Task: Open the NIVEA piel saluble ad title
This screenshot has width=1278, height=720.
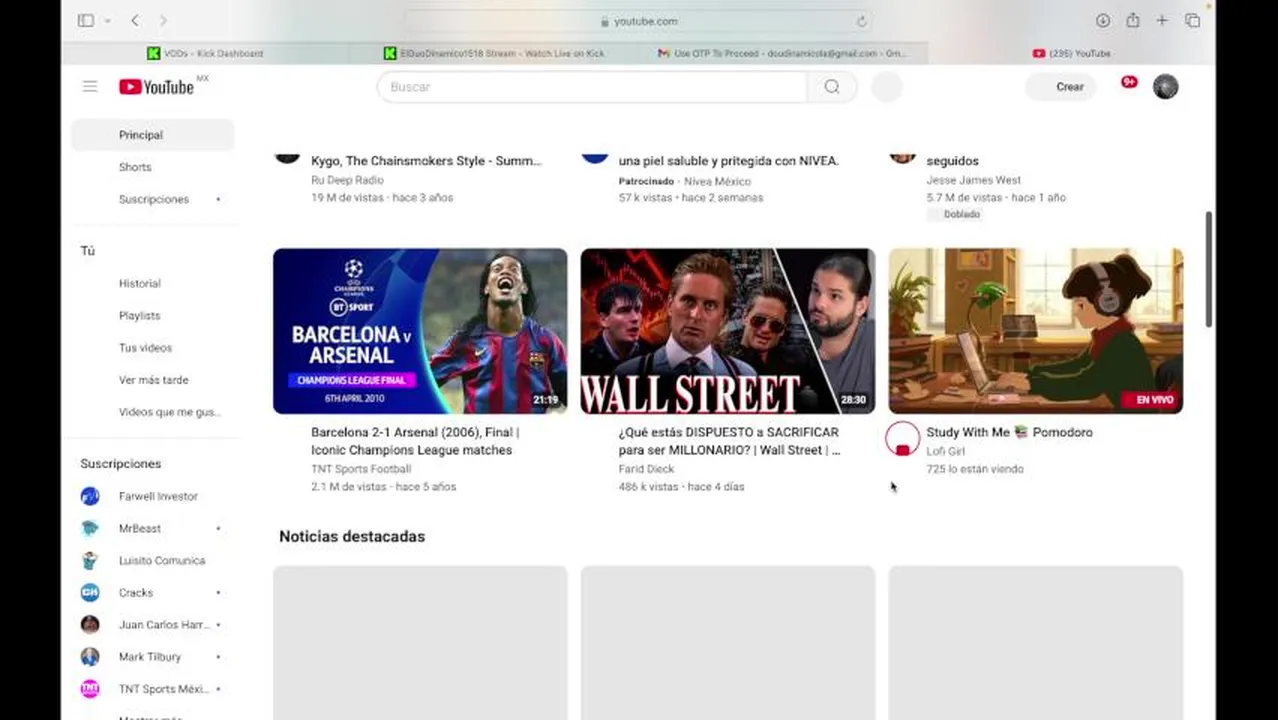Action: 728,160
